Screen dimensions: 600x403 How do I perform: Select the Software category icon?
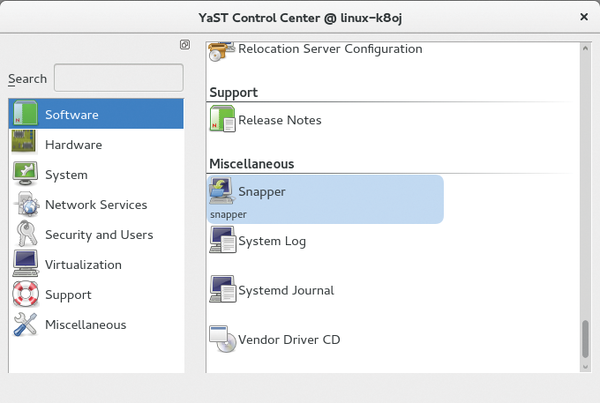click(25, 114)
